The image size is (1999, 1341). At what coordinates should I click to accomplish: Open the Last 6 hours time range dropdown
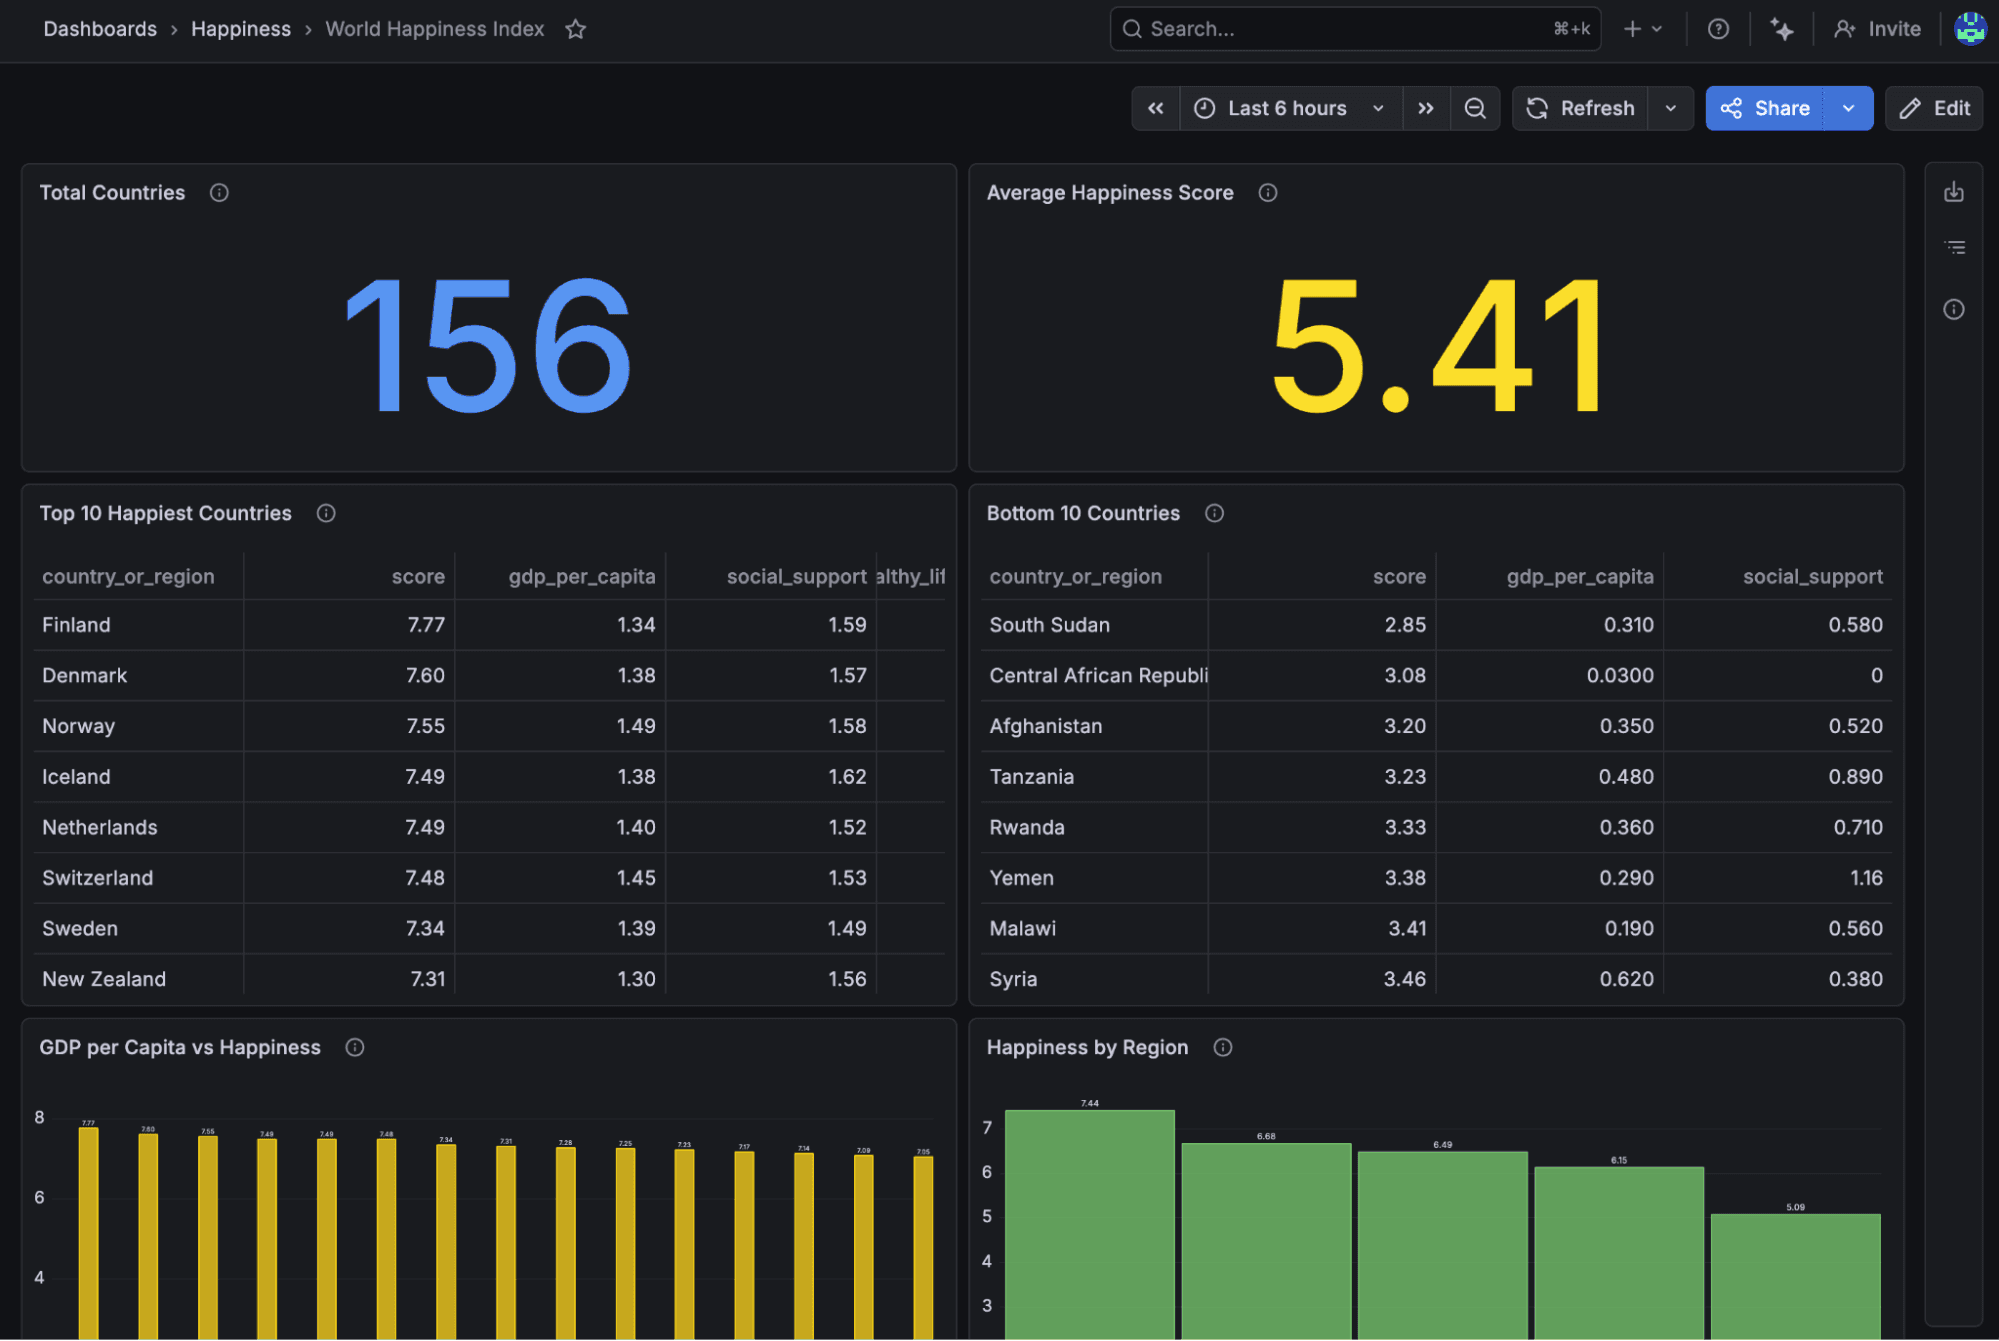pos(1287,108)
